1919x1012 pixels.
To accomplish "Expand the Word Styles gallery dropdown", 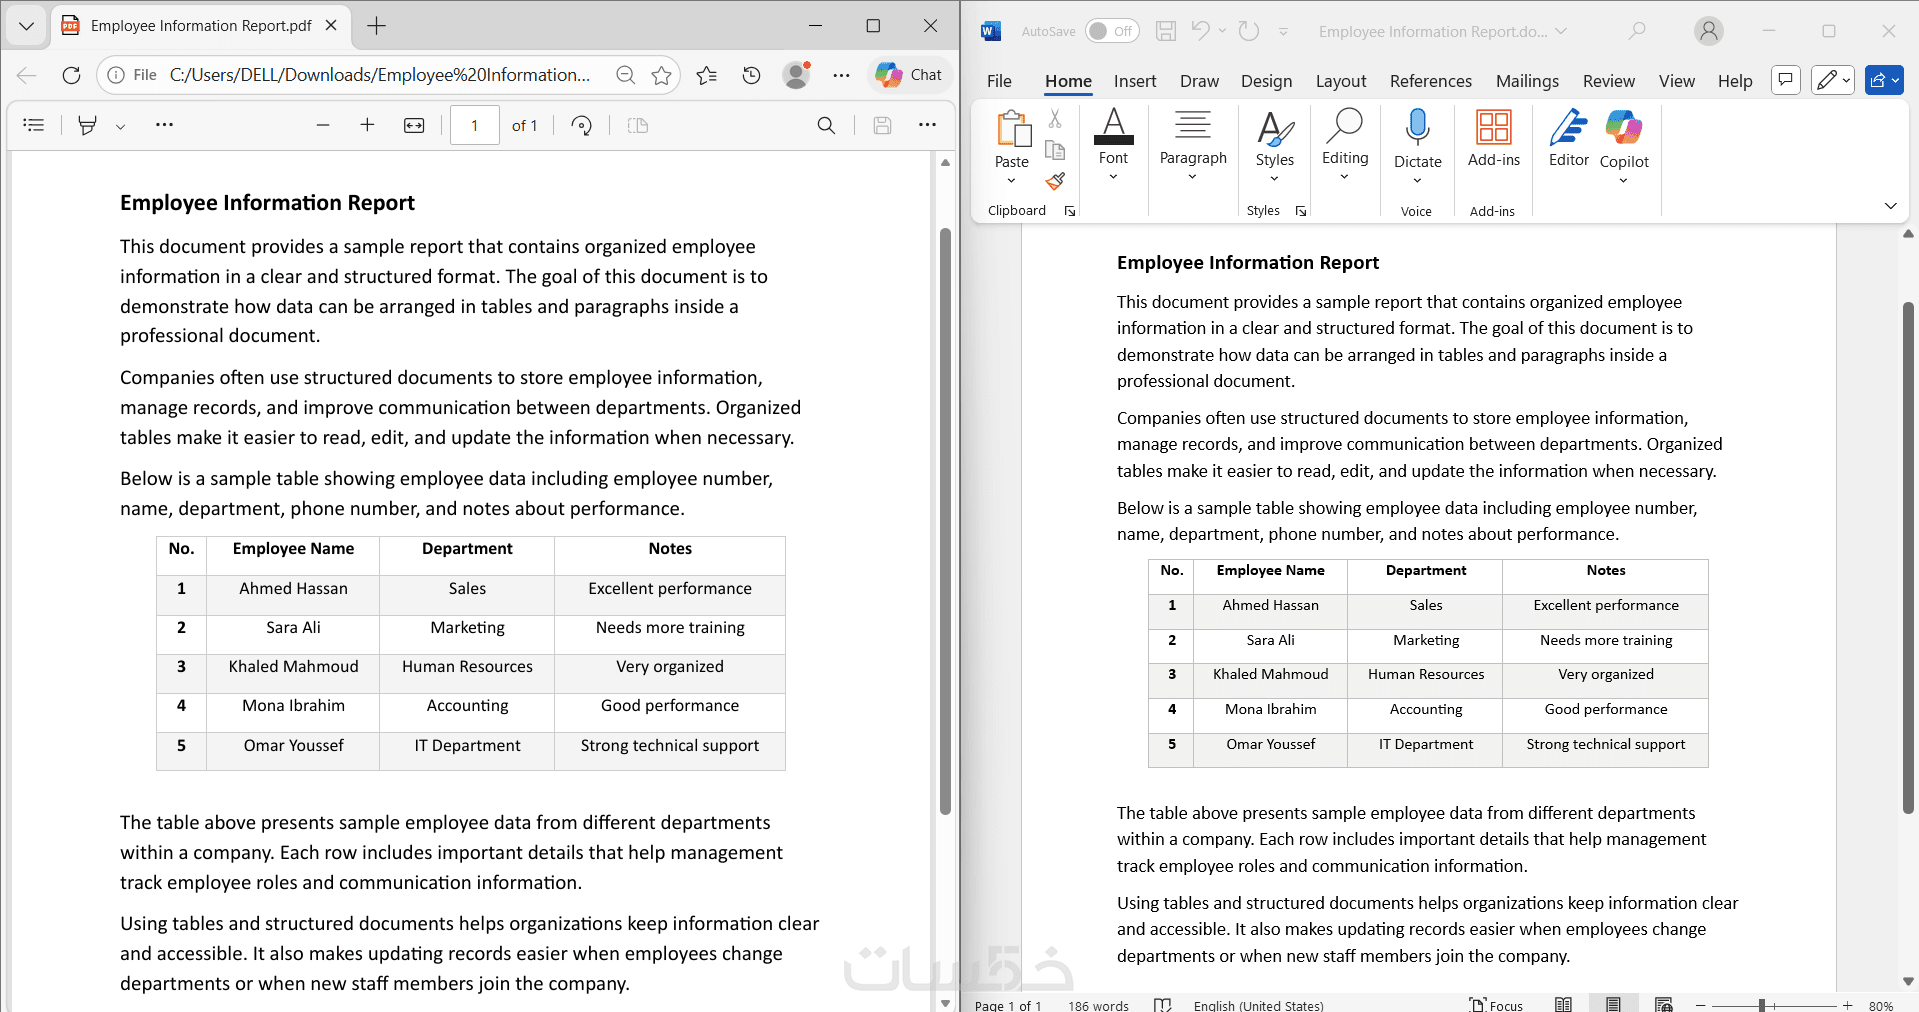I will pyautogui.click(x=1274, y=179).
